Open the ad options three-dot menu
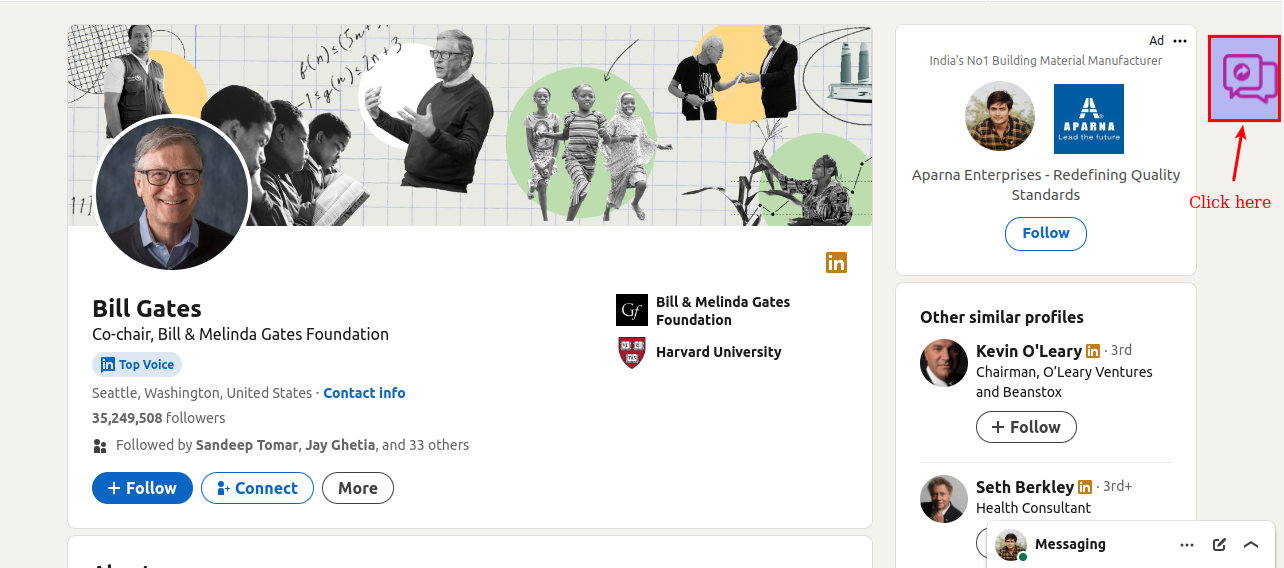1284x568 pixels. [x=1180, y=41]
